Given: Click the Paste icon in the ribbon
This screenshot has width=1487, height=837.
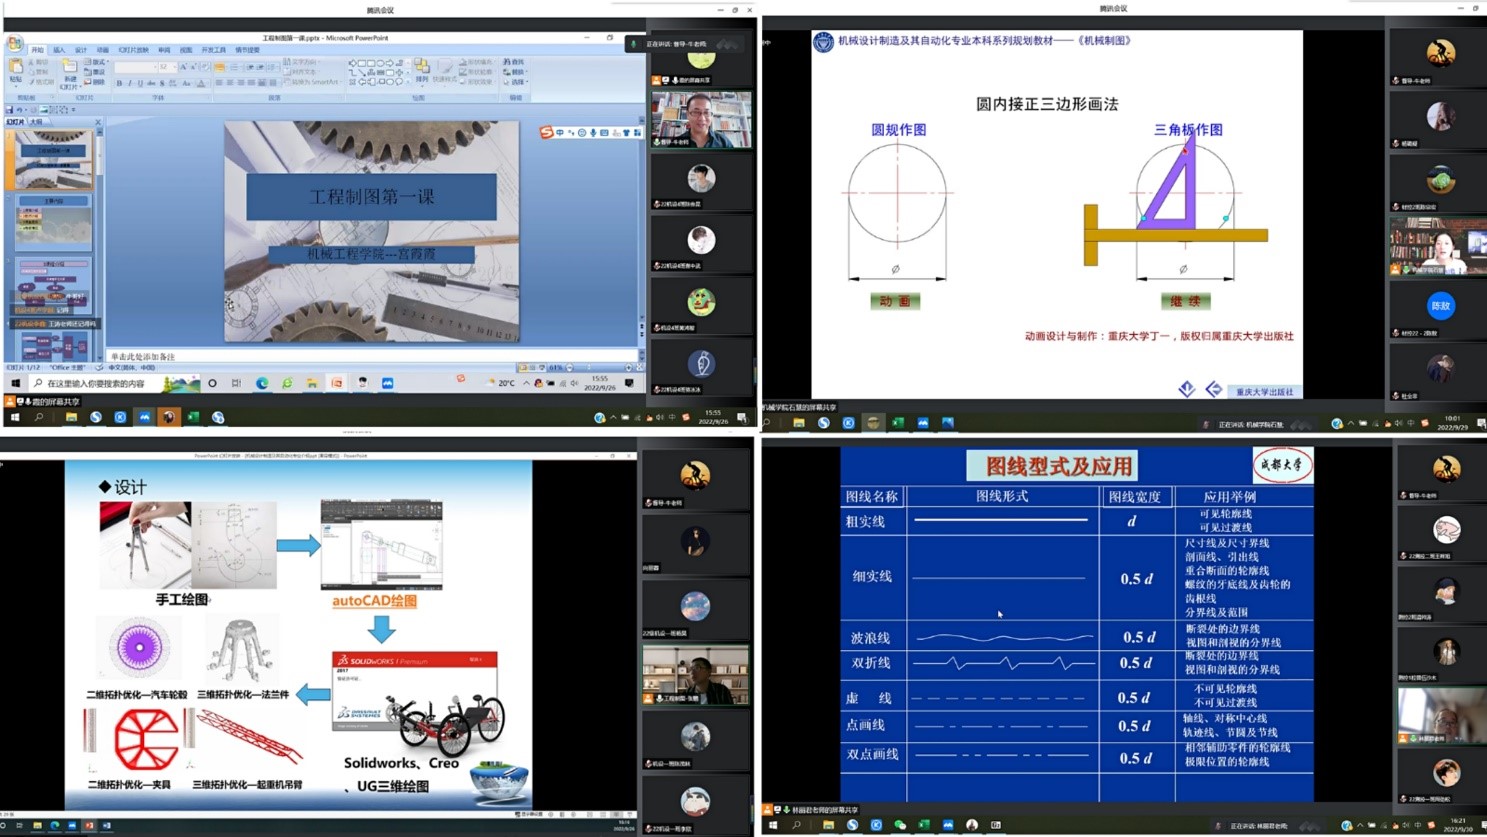Looking at the screenshot, I should 16,68.
